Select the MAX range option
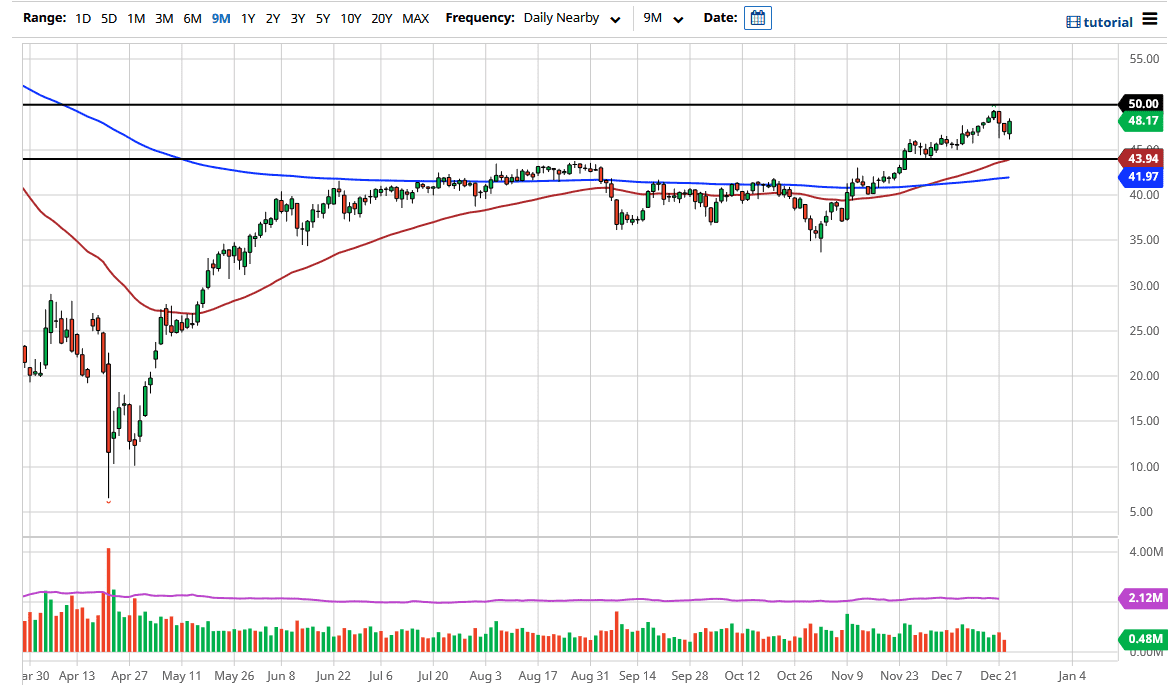The height and width of the screenshot is (685, 1169). [x=416, y=17]
